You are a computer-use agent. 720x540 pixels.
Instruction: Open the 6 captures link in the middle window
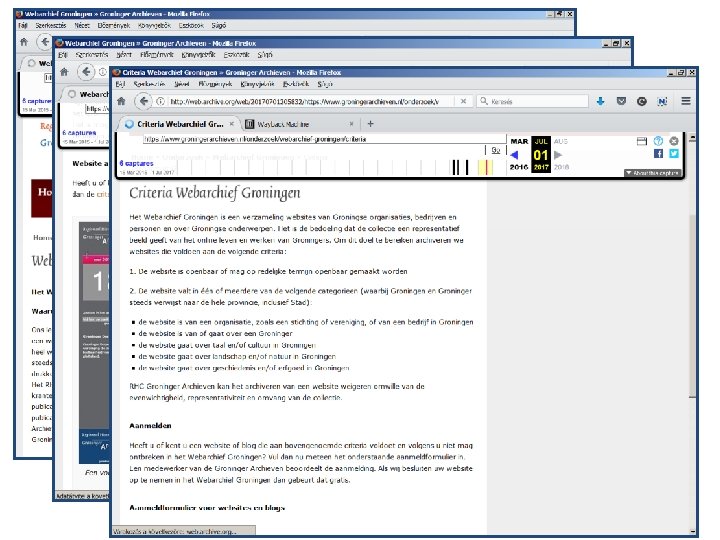click(x=79, y=133)
